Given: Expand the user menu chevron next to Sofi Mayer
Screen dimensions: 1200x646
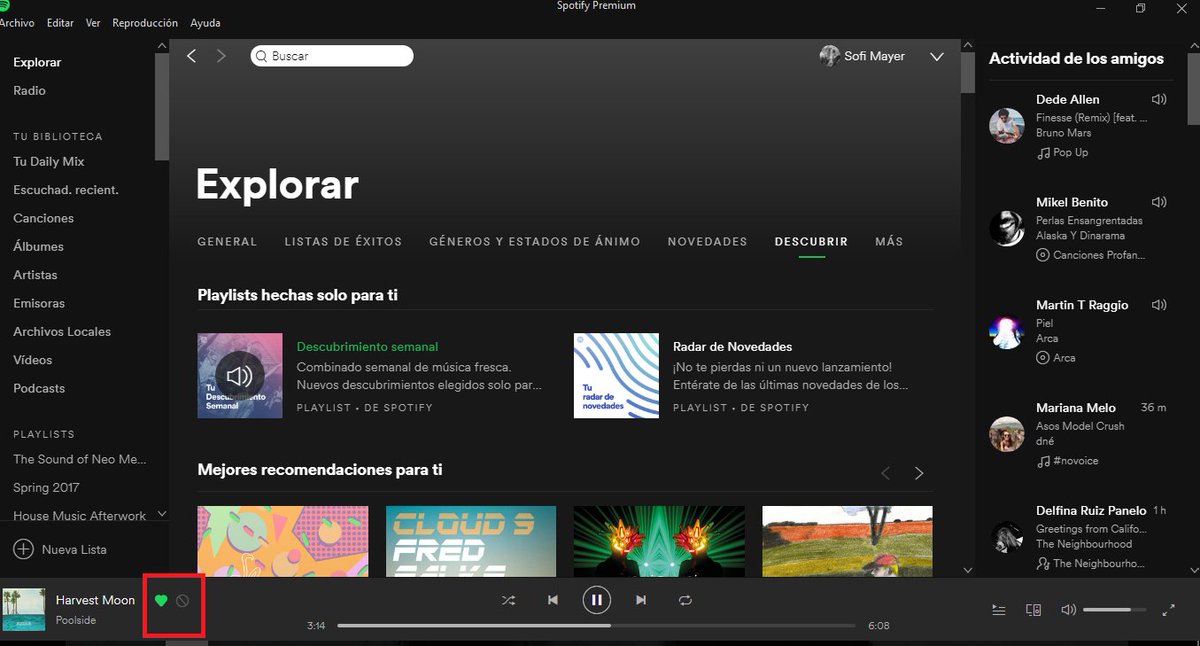Looking at the screenshot, I should (x=937, y=57).
